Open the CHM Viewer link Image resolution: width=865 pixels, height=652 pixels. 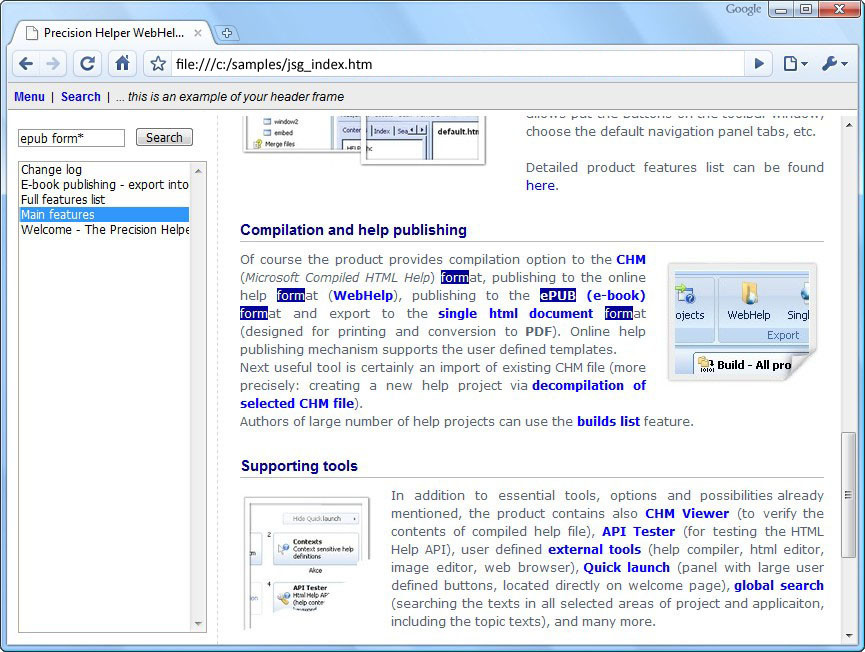coord(687,514)
